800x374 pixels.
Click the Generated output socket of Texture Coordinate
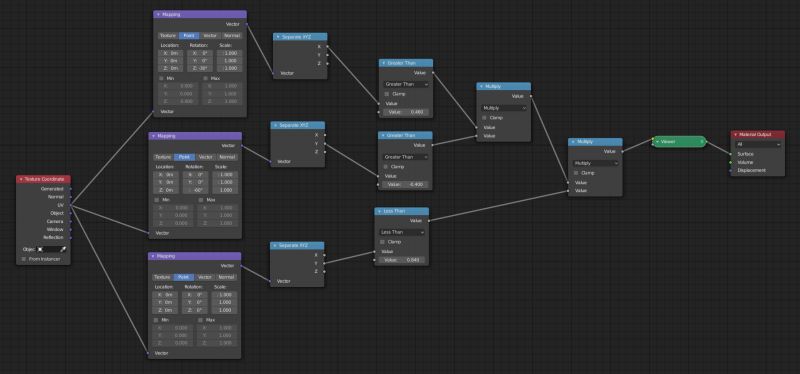coord(70,189)
